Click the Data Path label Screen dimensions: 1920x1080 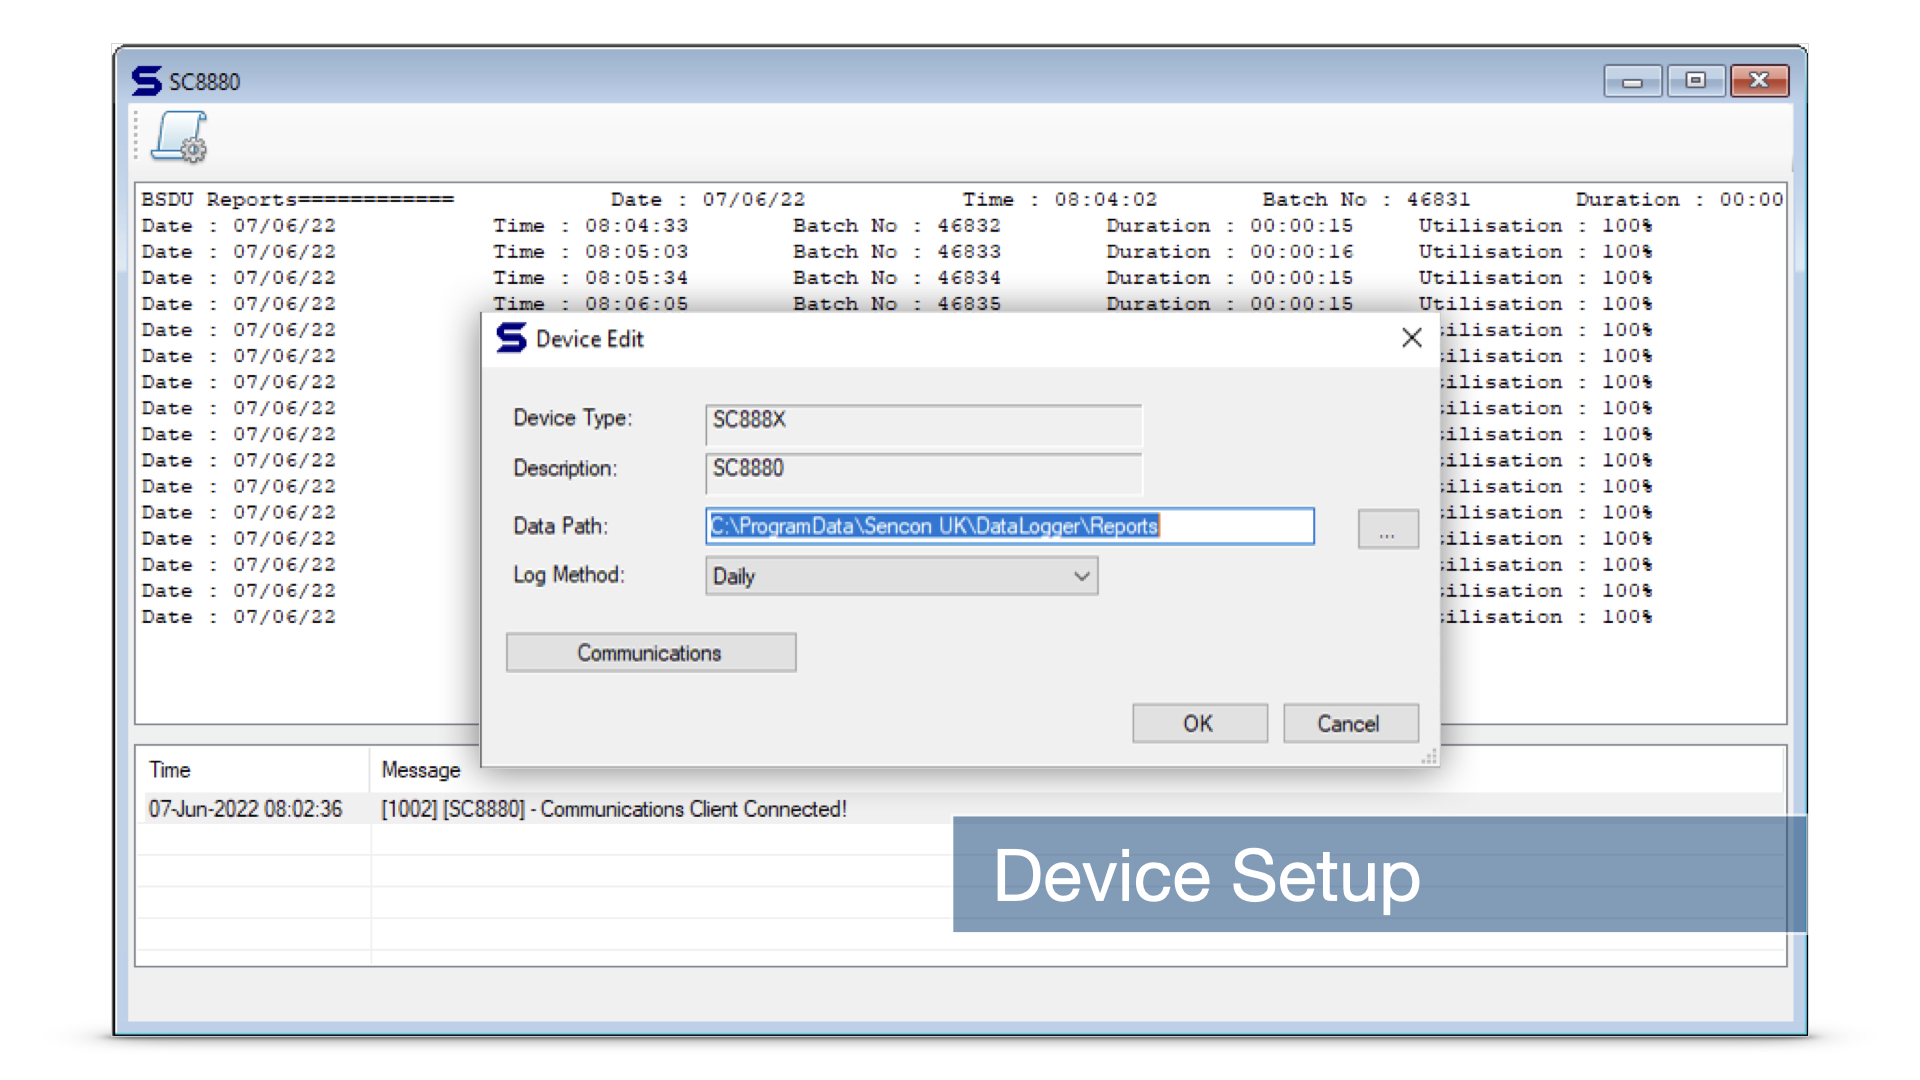(x=560, y=526)
